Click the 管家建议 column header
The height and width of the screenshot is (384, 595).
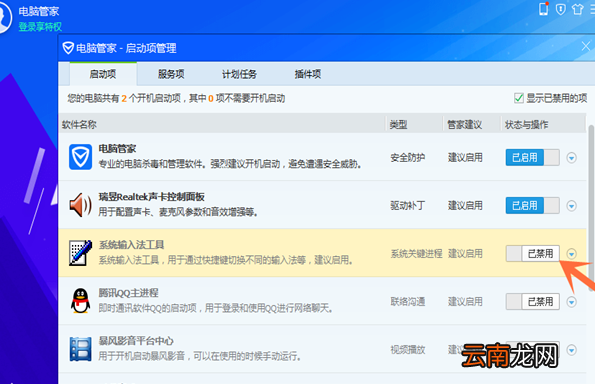click(x=465, y=124)
